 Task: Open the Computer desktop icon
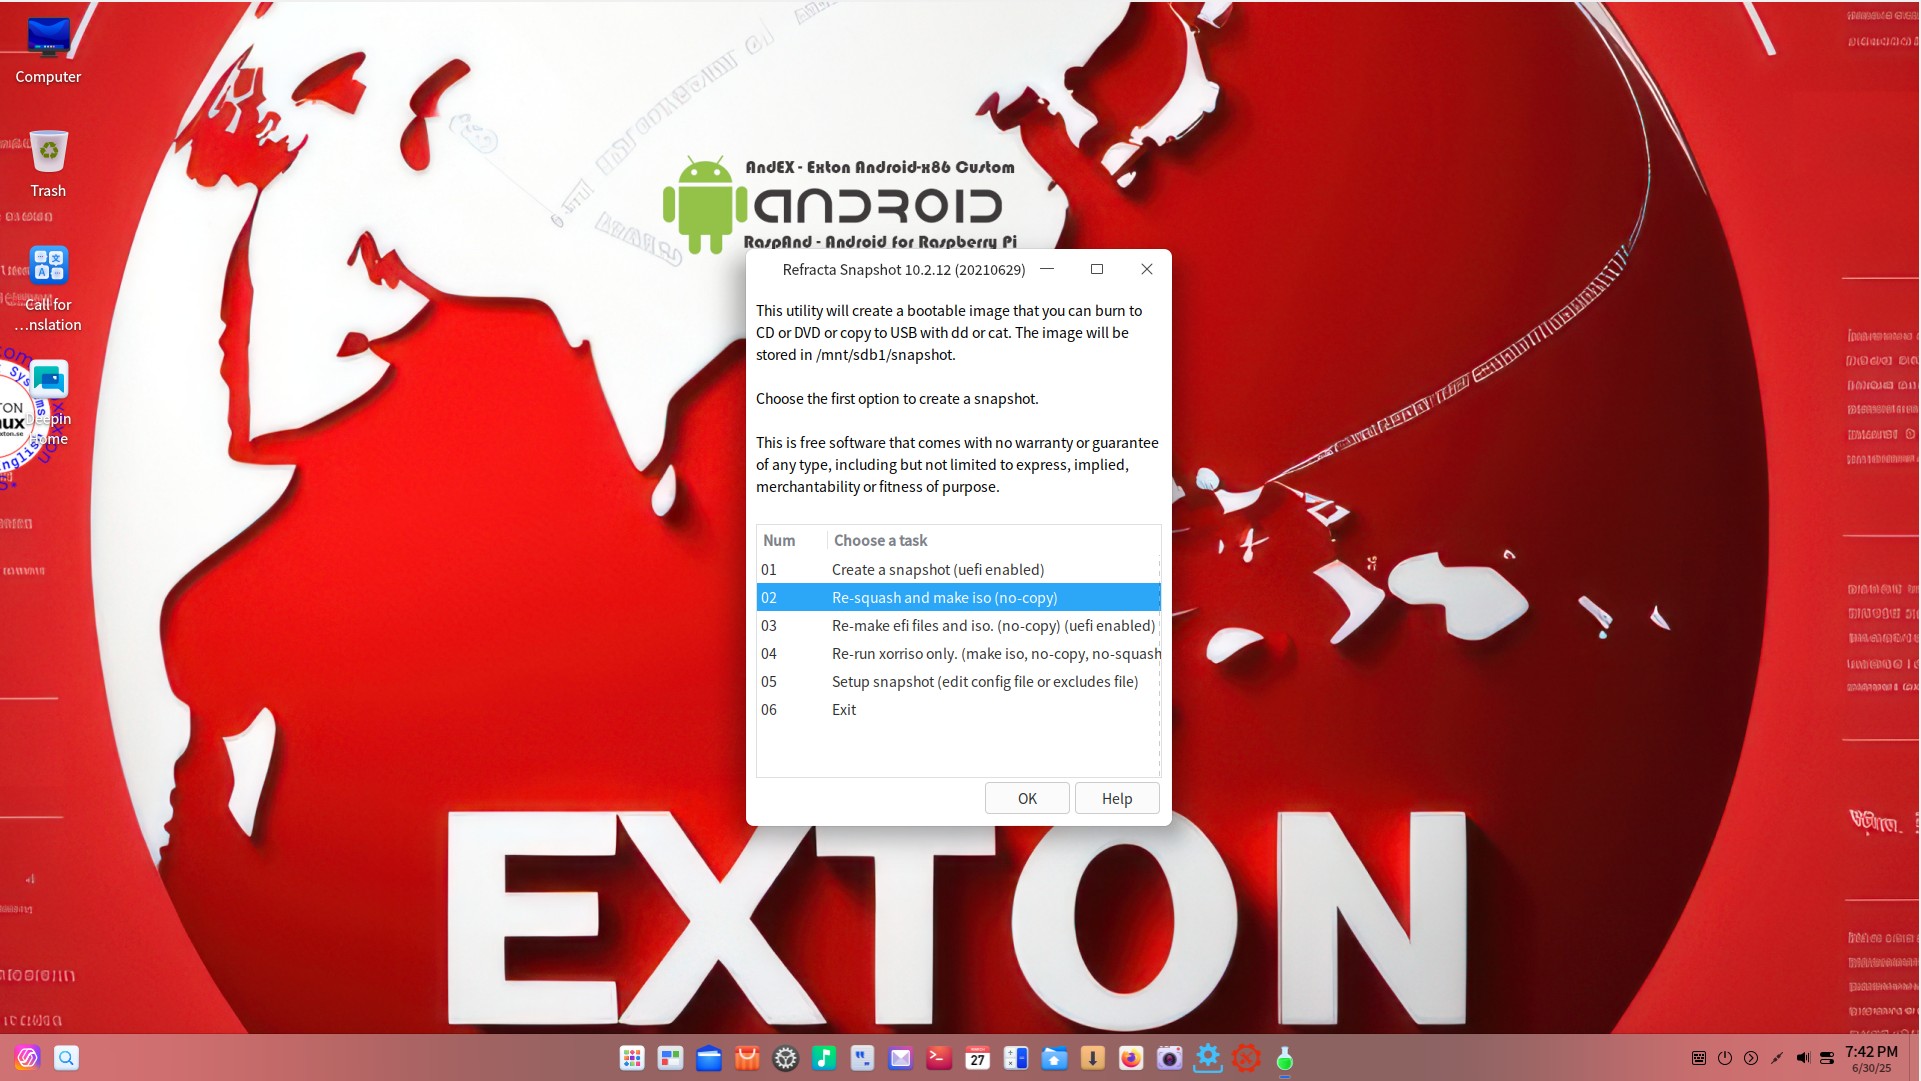(48, 50)
